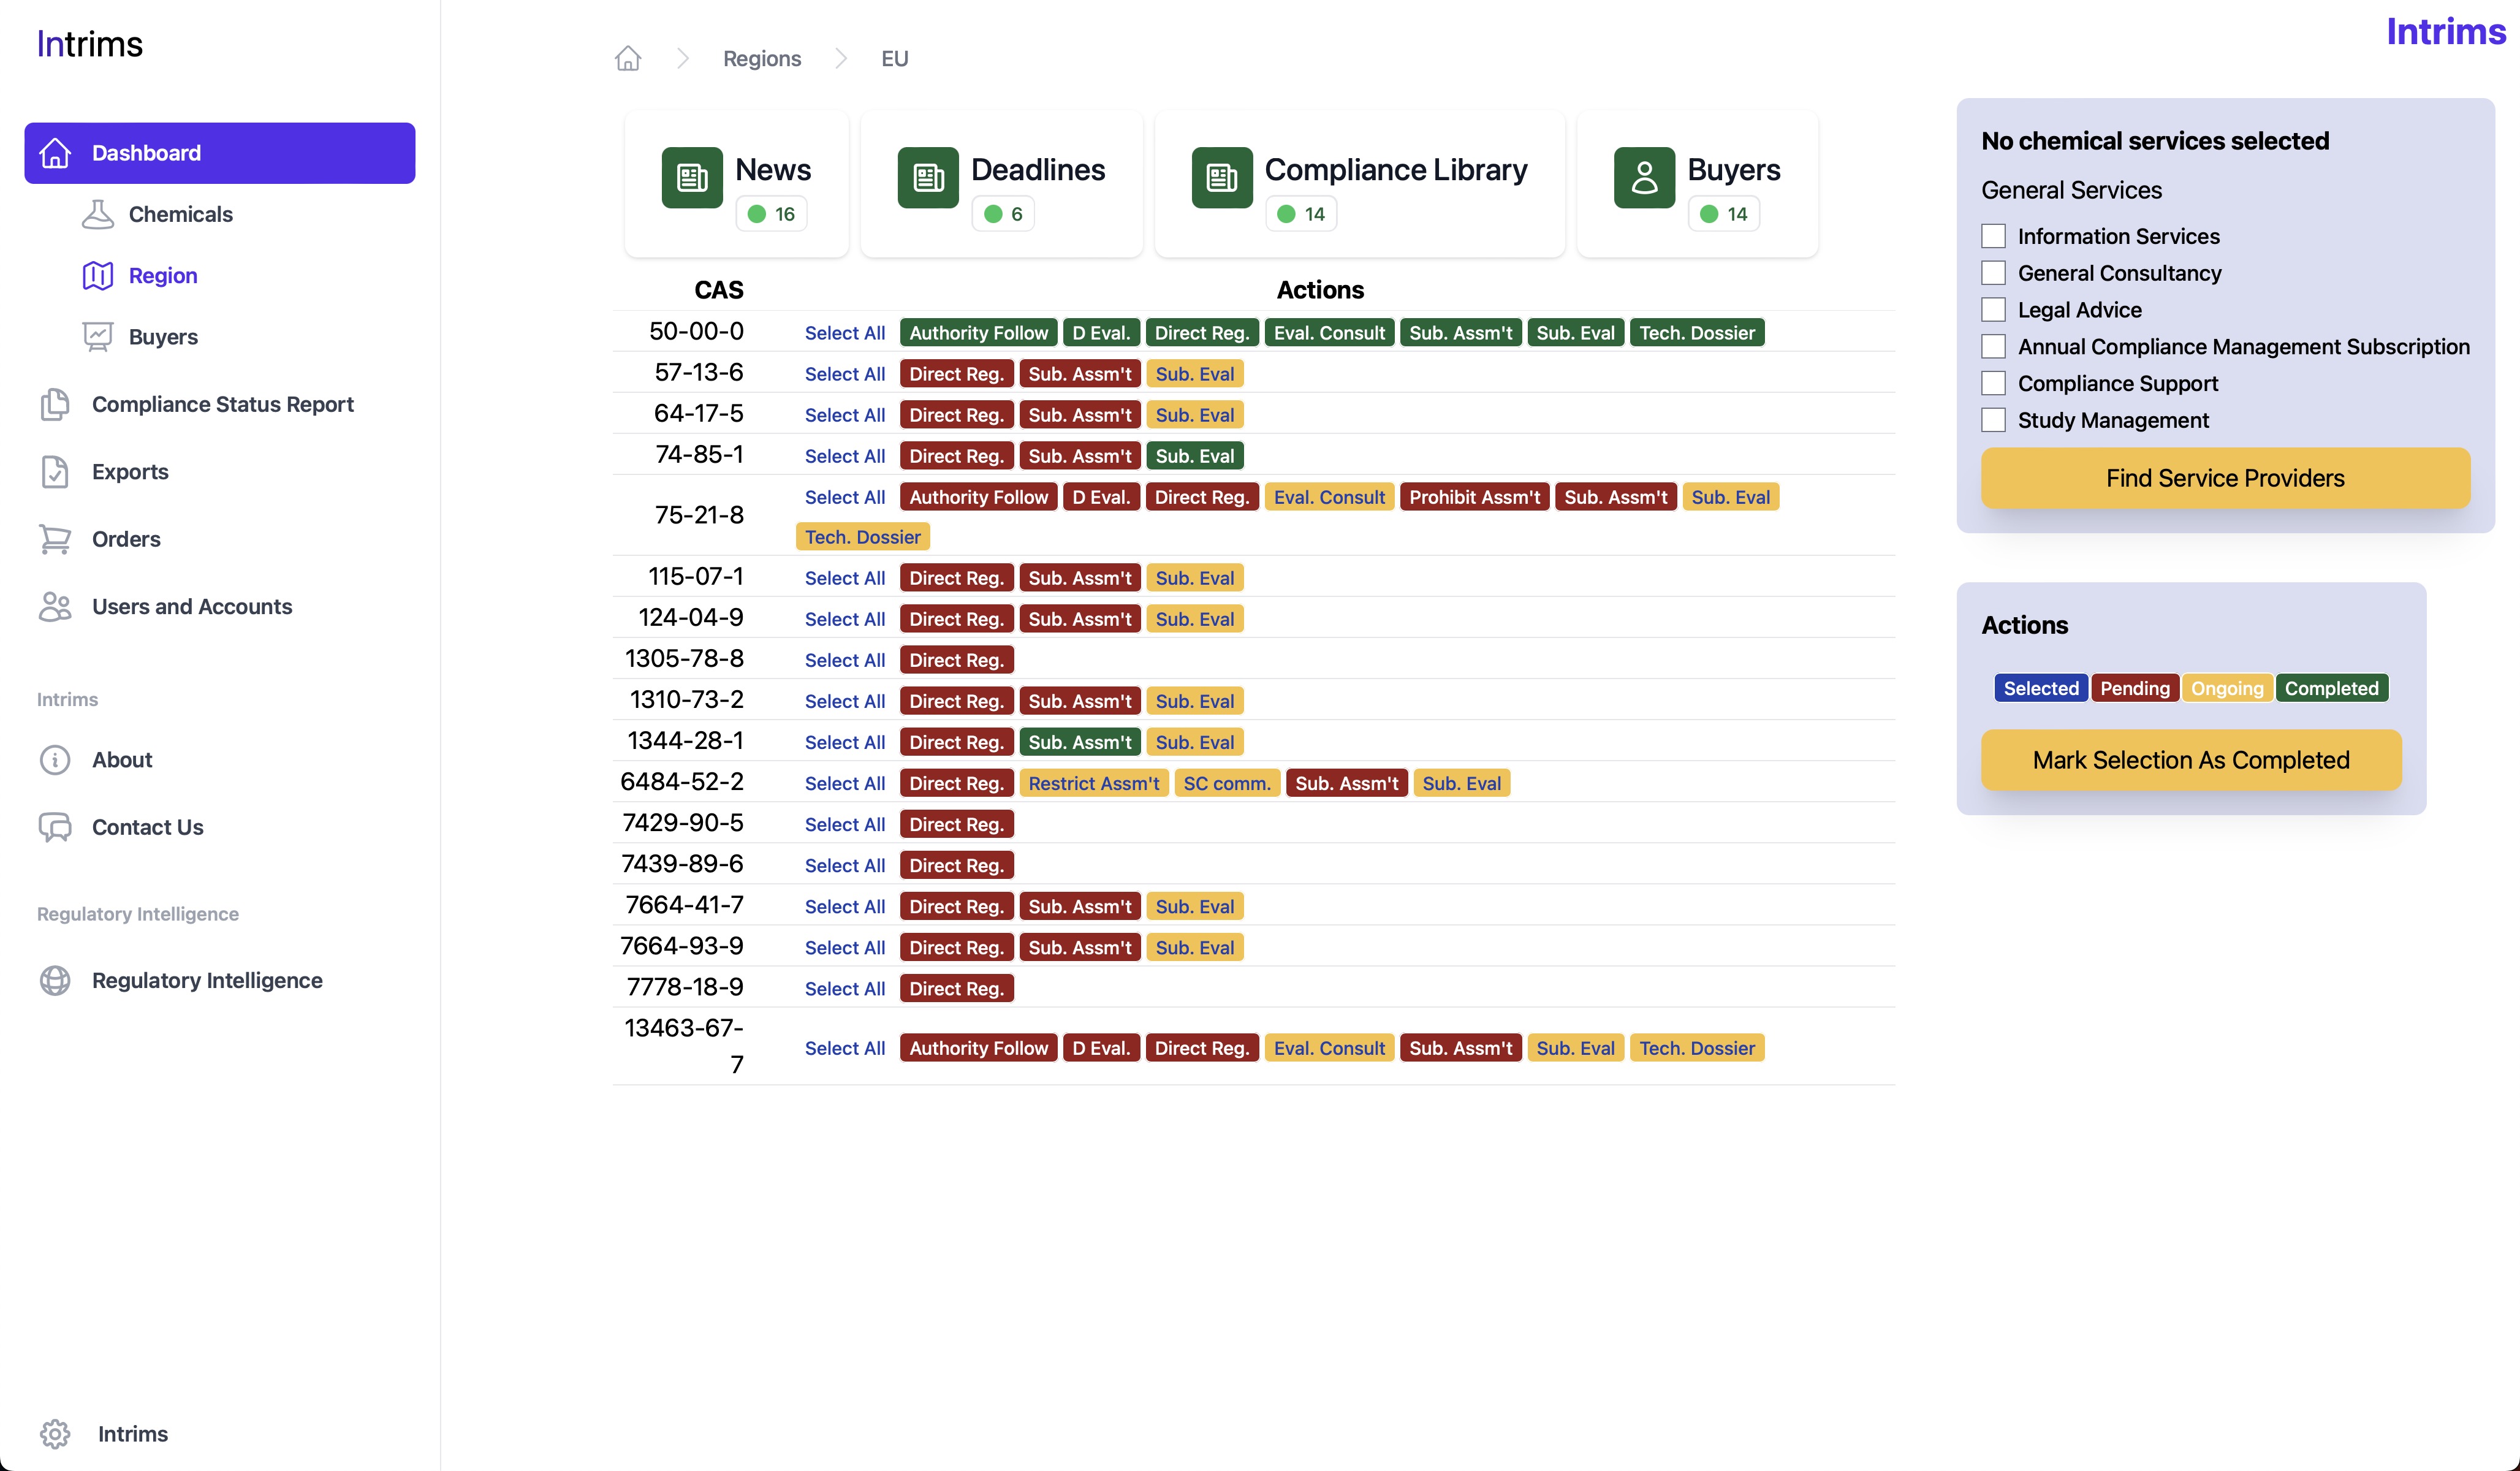Image resolution: width=2520 pixels, height=1471 pixels.
Task: Click the home breadcrumb icon
Action: pos(627,59)
